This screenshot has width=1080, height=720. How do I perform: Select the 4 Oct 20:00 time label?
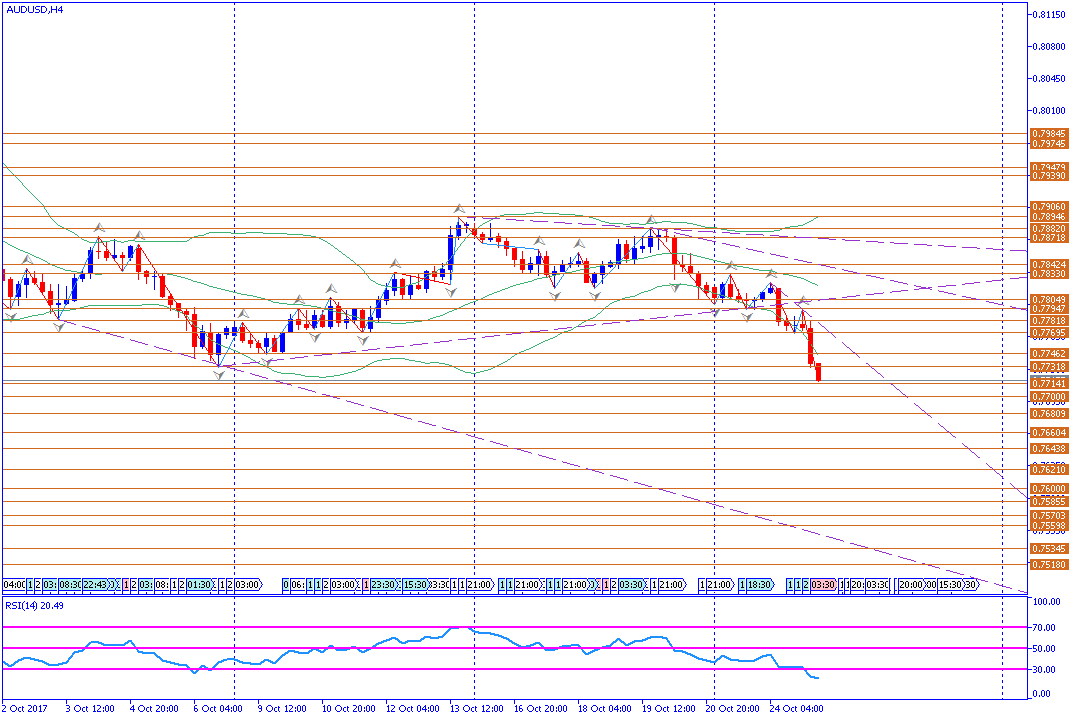click(154, 709)
